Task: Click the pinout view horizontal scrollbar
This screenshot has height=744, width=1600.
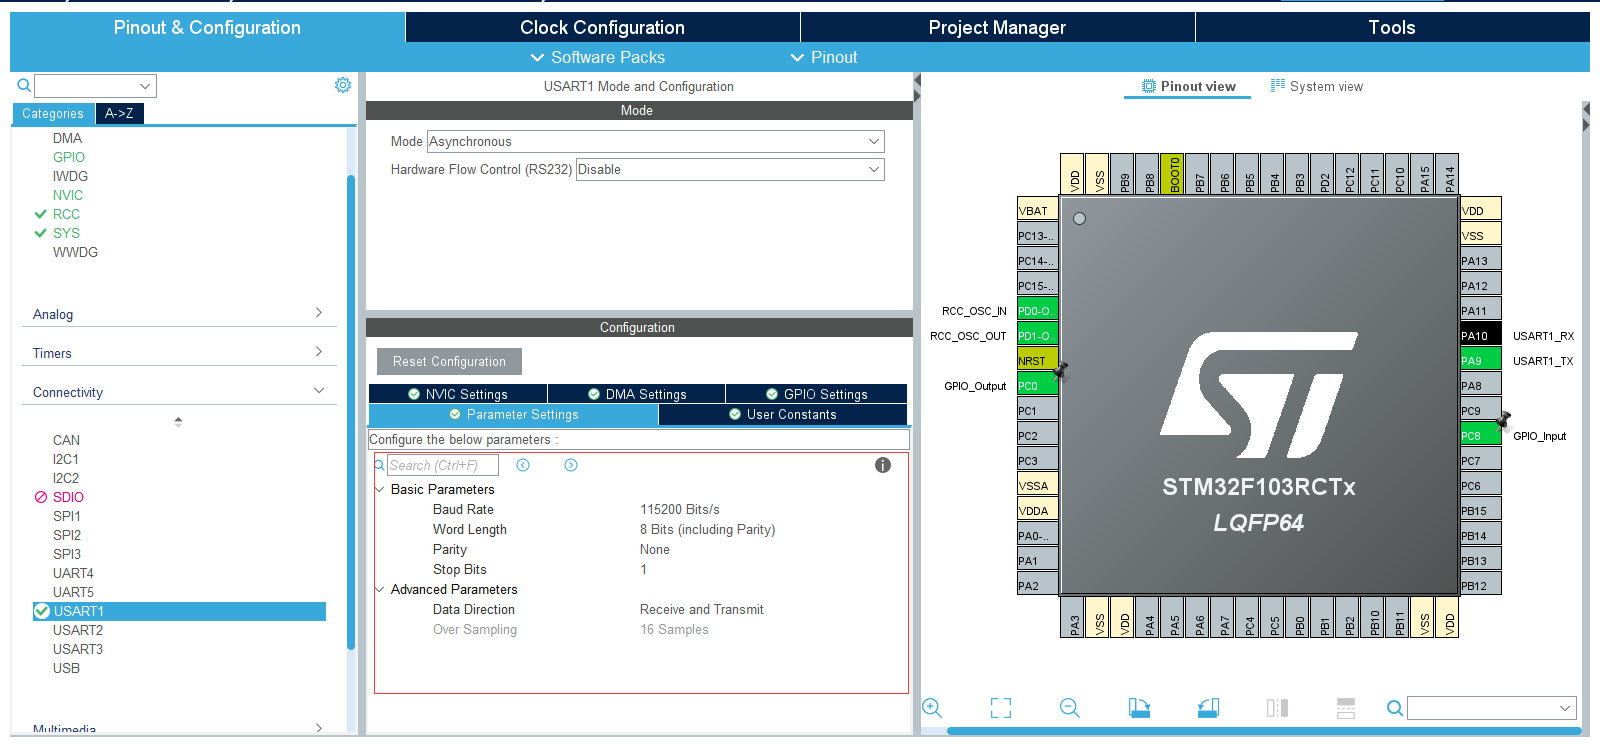Action: click(1263, 731)
